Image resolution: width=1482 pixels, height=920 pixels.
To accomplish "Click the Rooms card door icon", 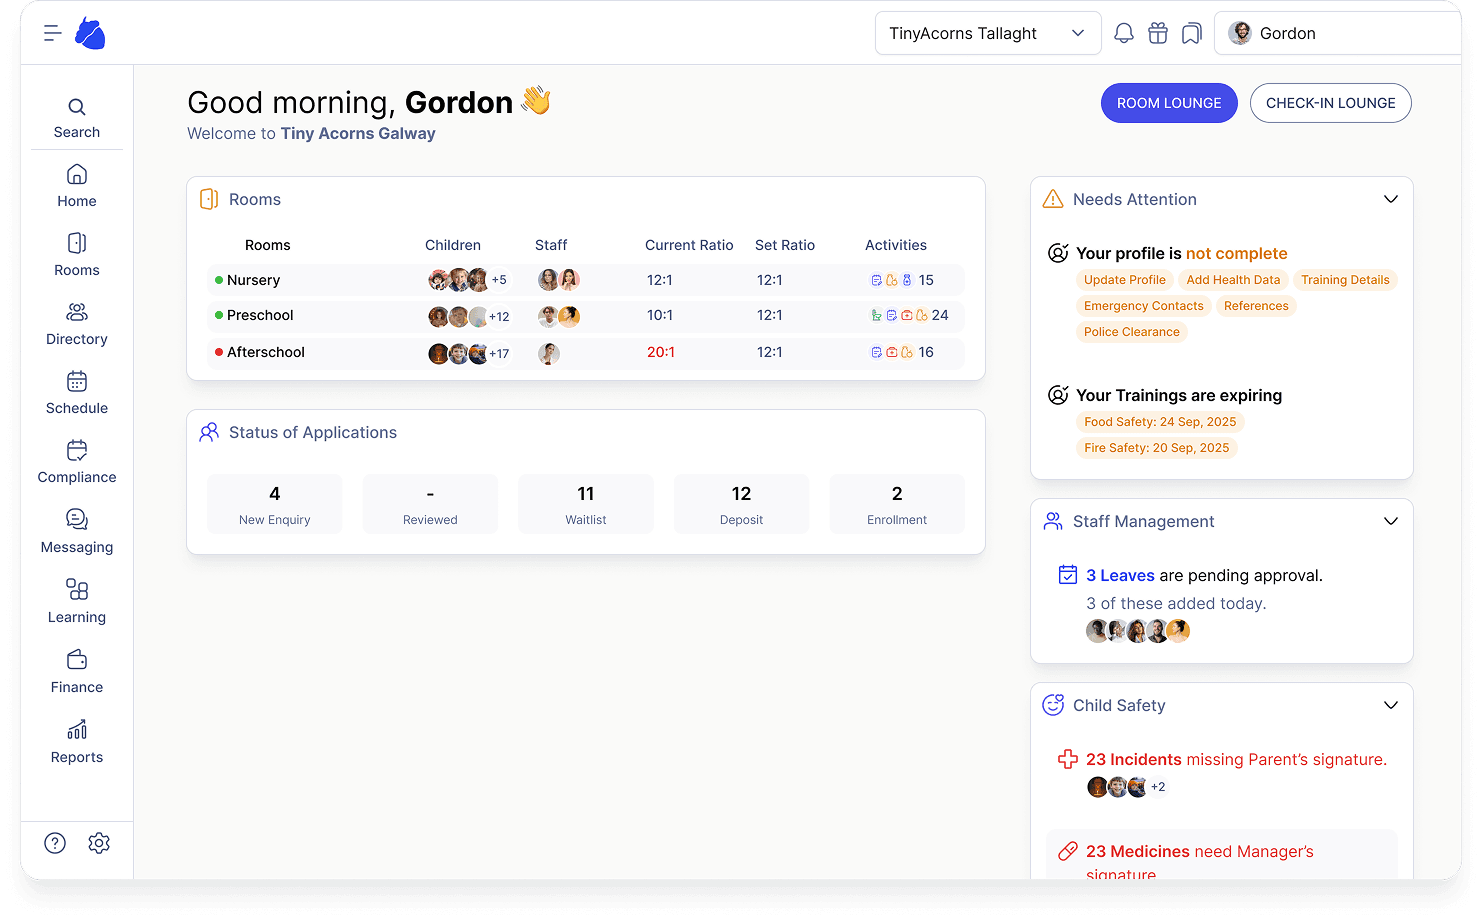I will [209, 199].
